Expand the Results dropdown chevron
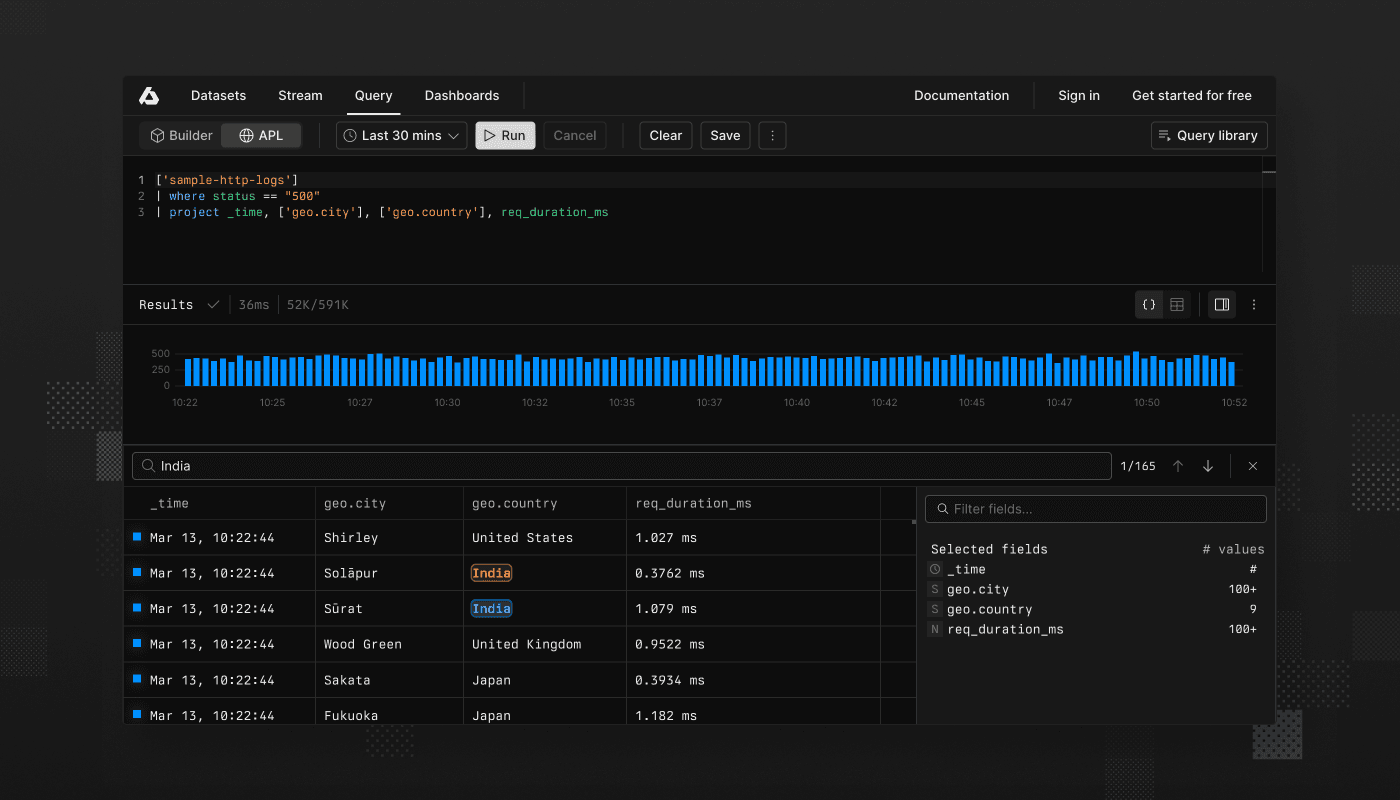1400x800 pixels. click(212, 304)
